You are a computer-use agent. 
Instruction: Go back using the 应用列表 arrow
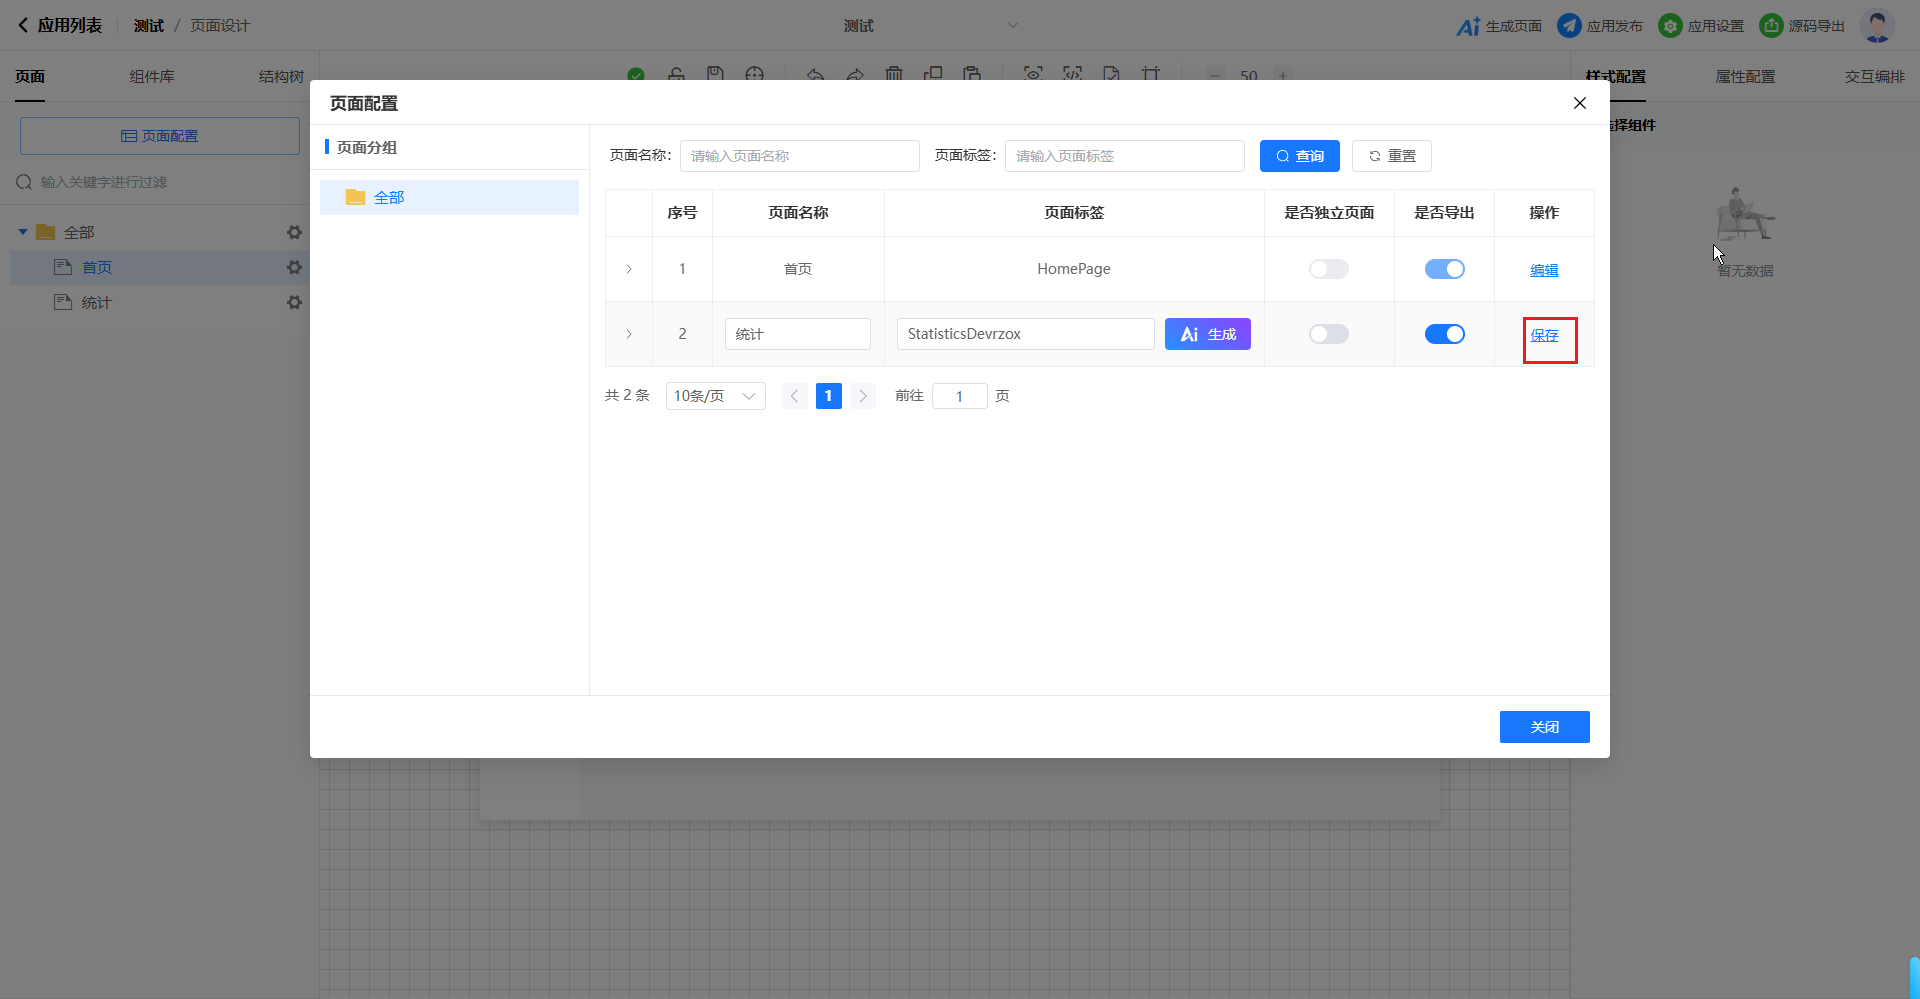point(23,26)
